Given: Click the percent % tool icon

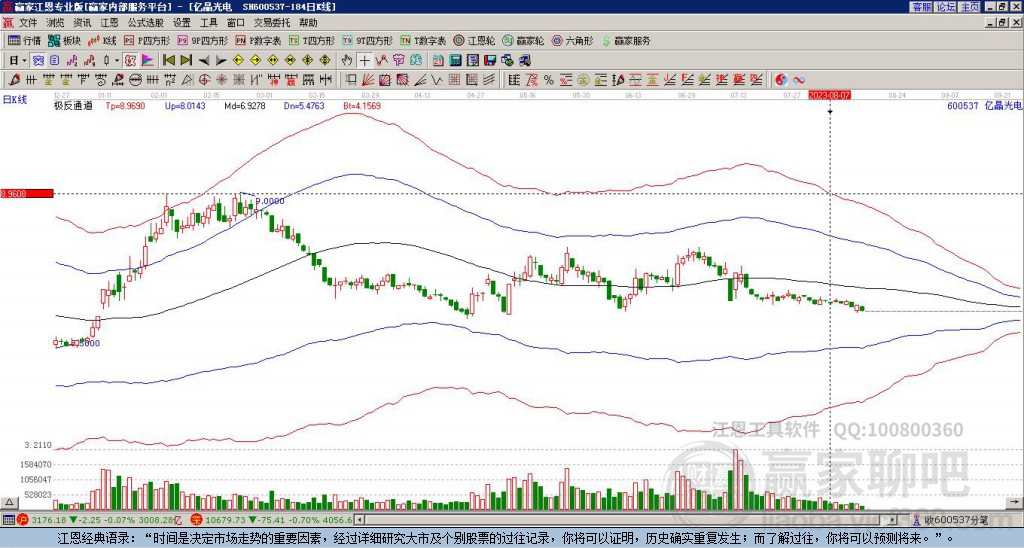Looking at the screenshot, I should coord(549,80).
